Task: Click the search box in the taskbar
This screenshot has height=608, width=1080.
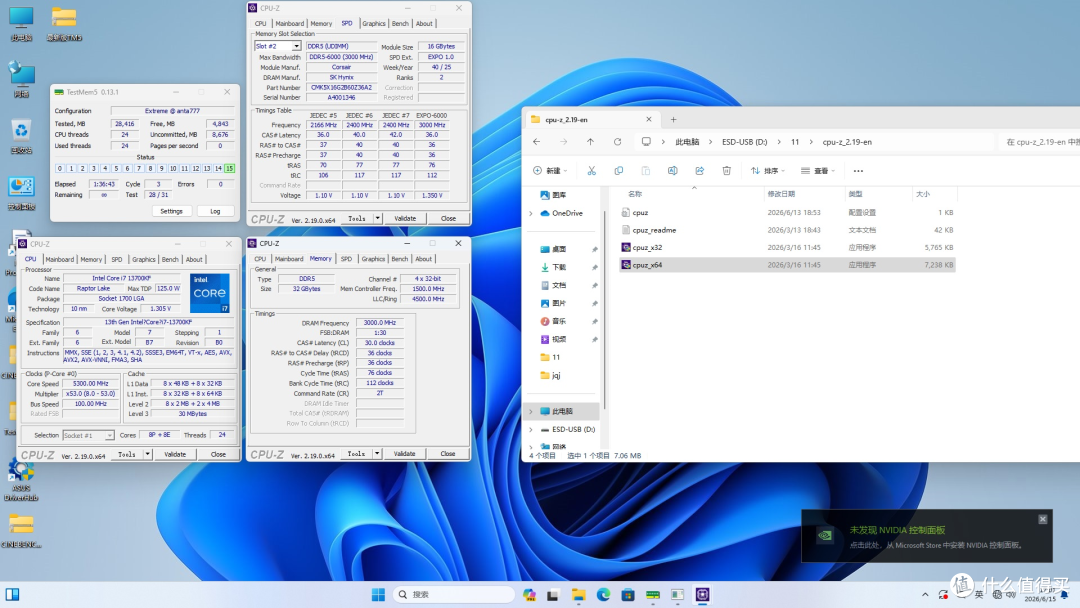Action: click(x=453, y=594)
